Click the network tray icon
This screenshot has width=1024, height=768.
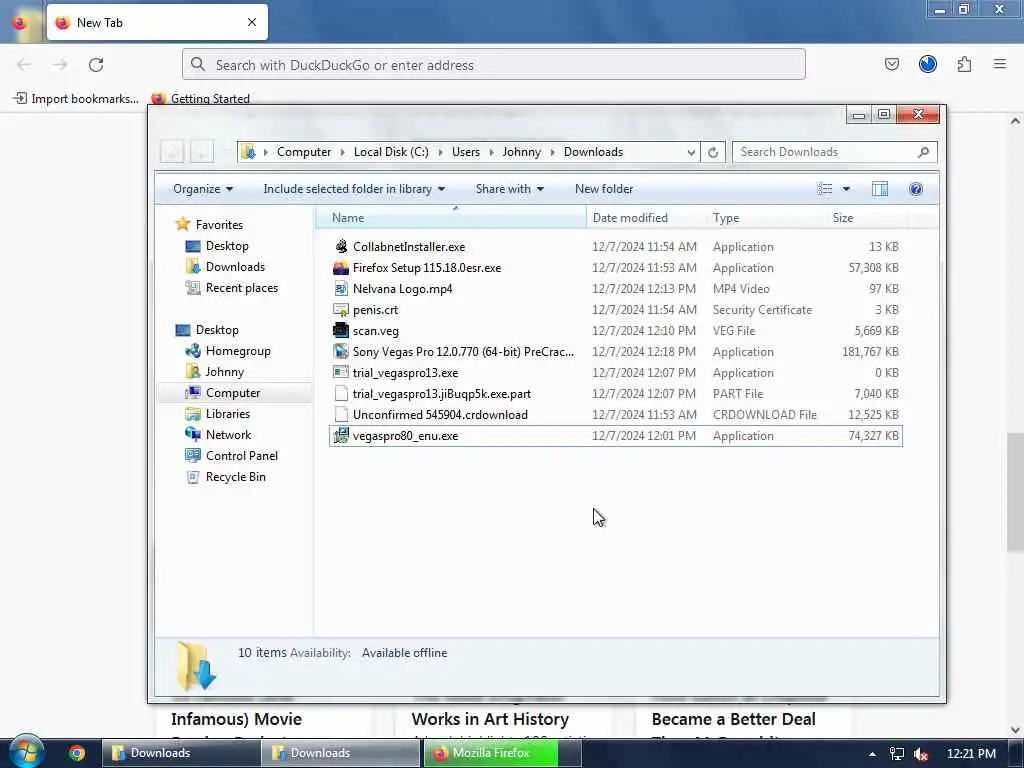click(x=897, y=754)
